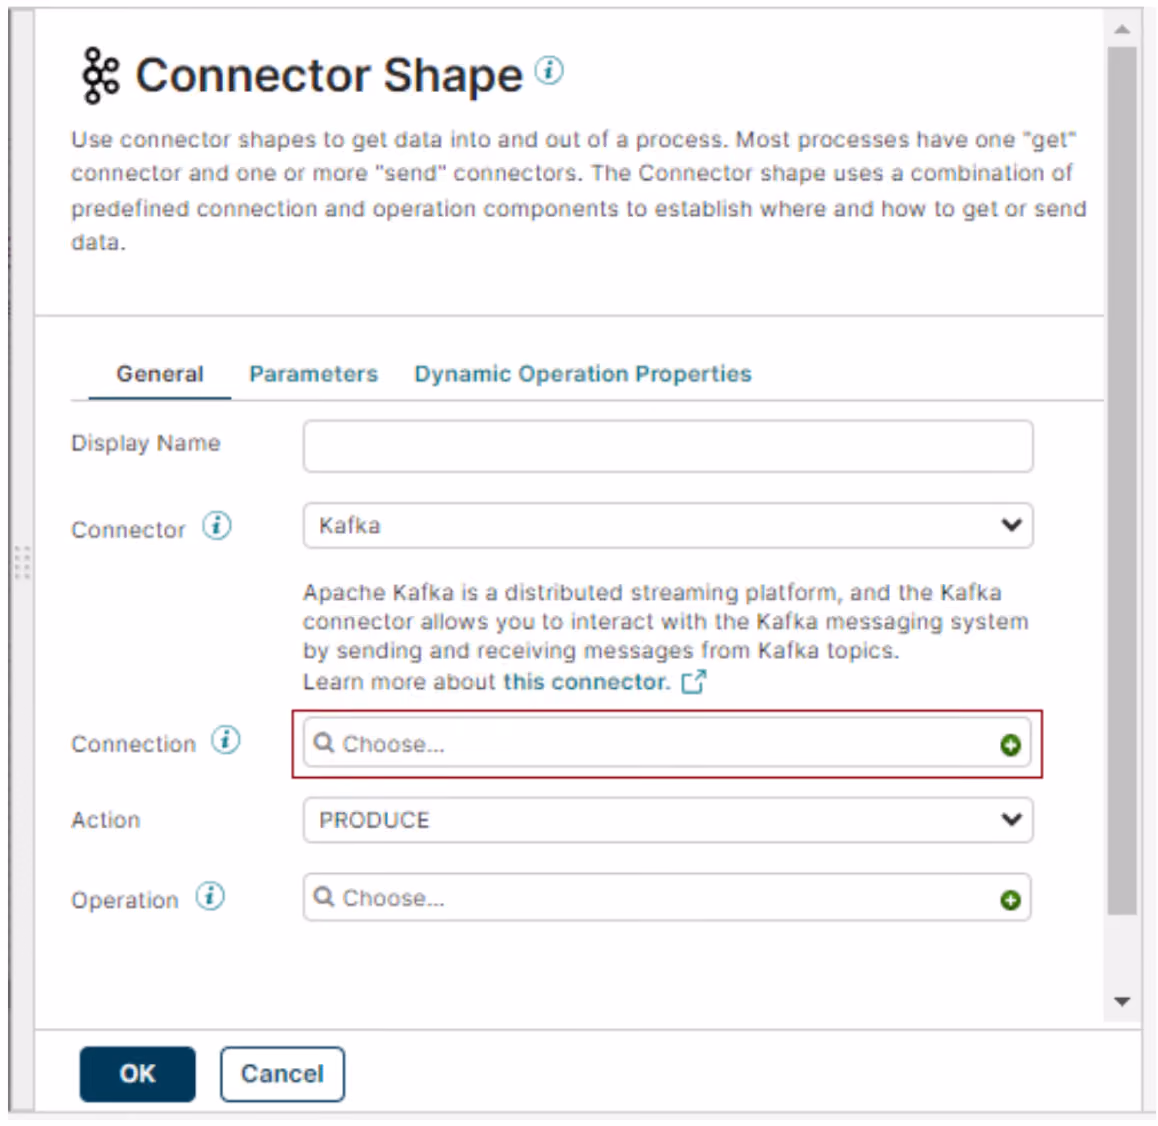
Task: Switch to the Parameters tab
Action: click(x=313, y=374)
